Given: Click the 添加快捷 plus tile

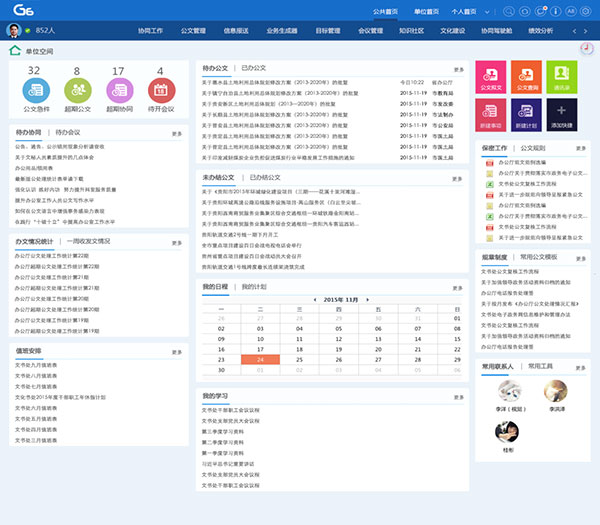Looking at the screenshot, I should 562,115.
